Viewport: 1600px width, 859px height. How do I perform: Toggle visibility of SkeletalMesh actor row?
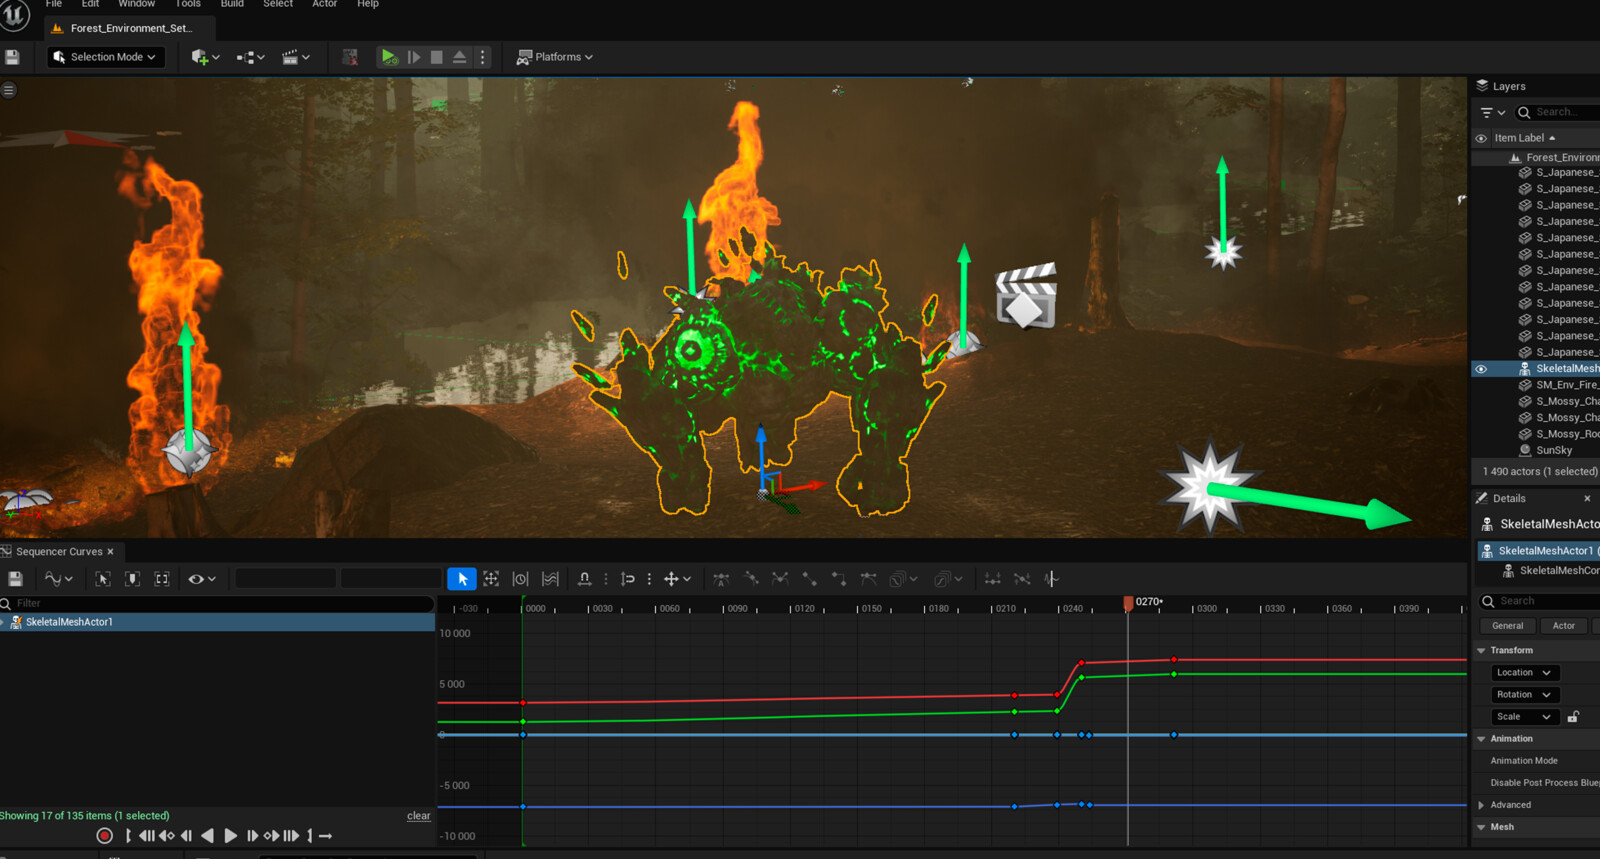(x=1481, y=369)
